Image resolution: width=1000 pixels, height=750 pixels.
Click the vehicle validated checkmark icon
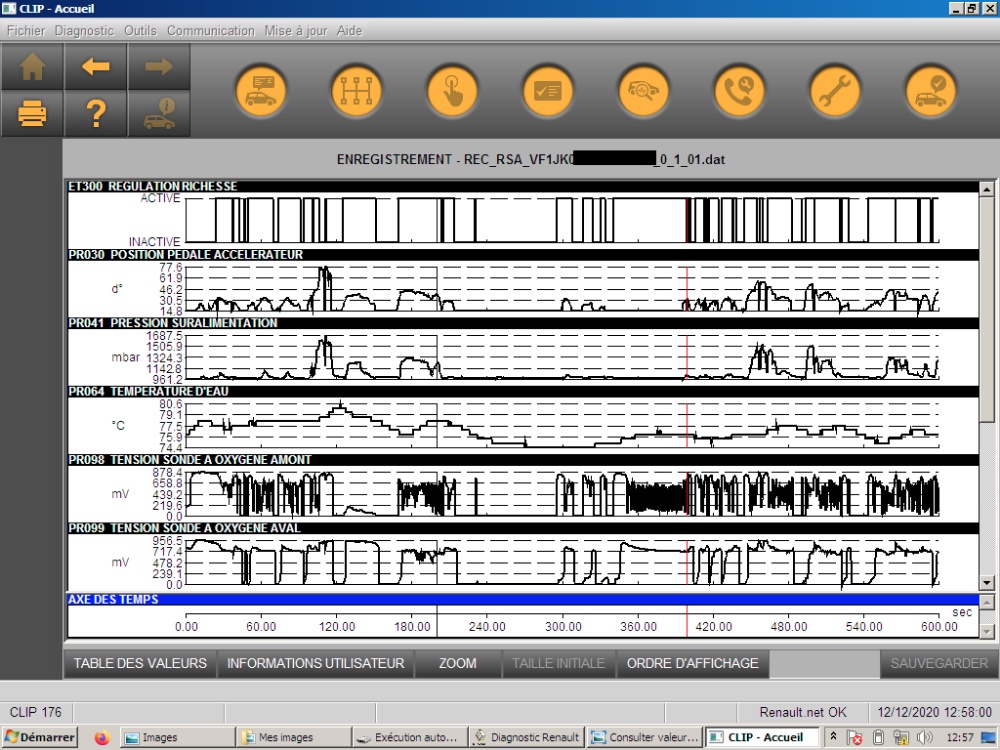[x=931, y=91]
